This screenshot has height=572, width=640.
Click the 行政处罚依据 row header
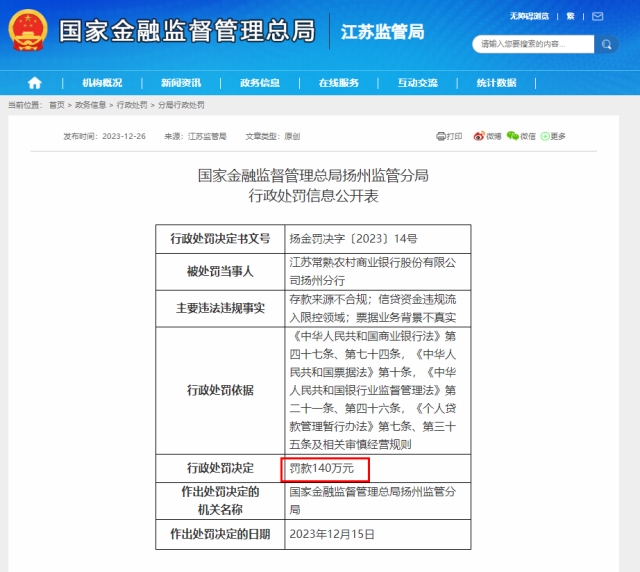tap(220, 390)
